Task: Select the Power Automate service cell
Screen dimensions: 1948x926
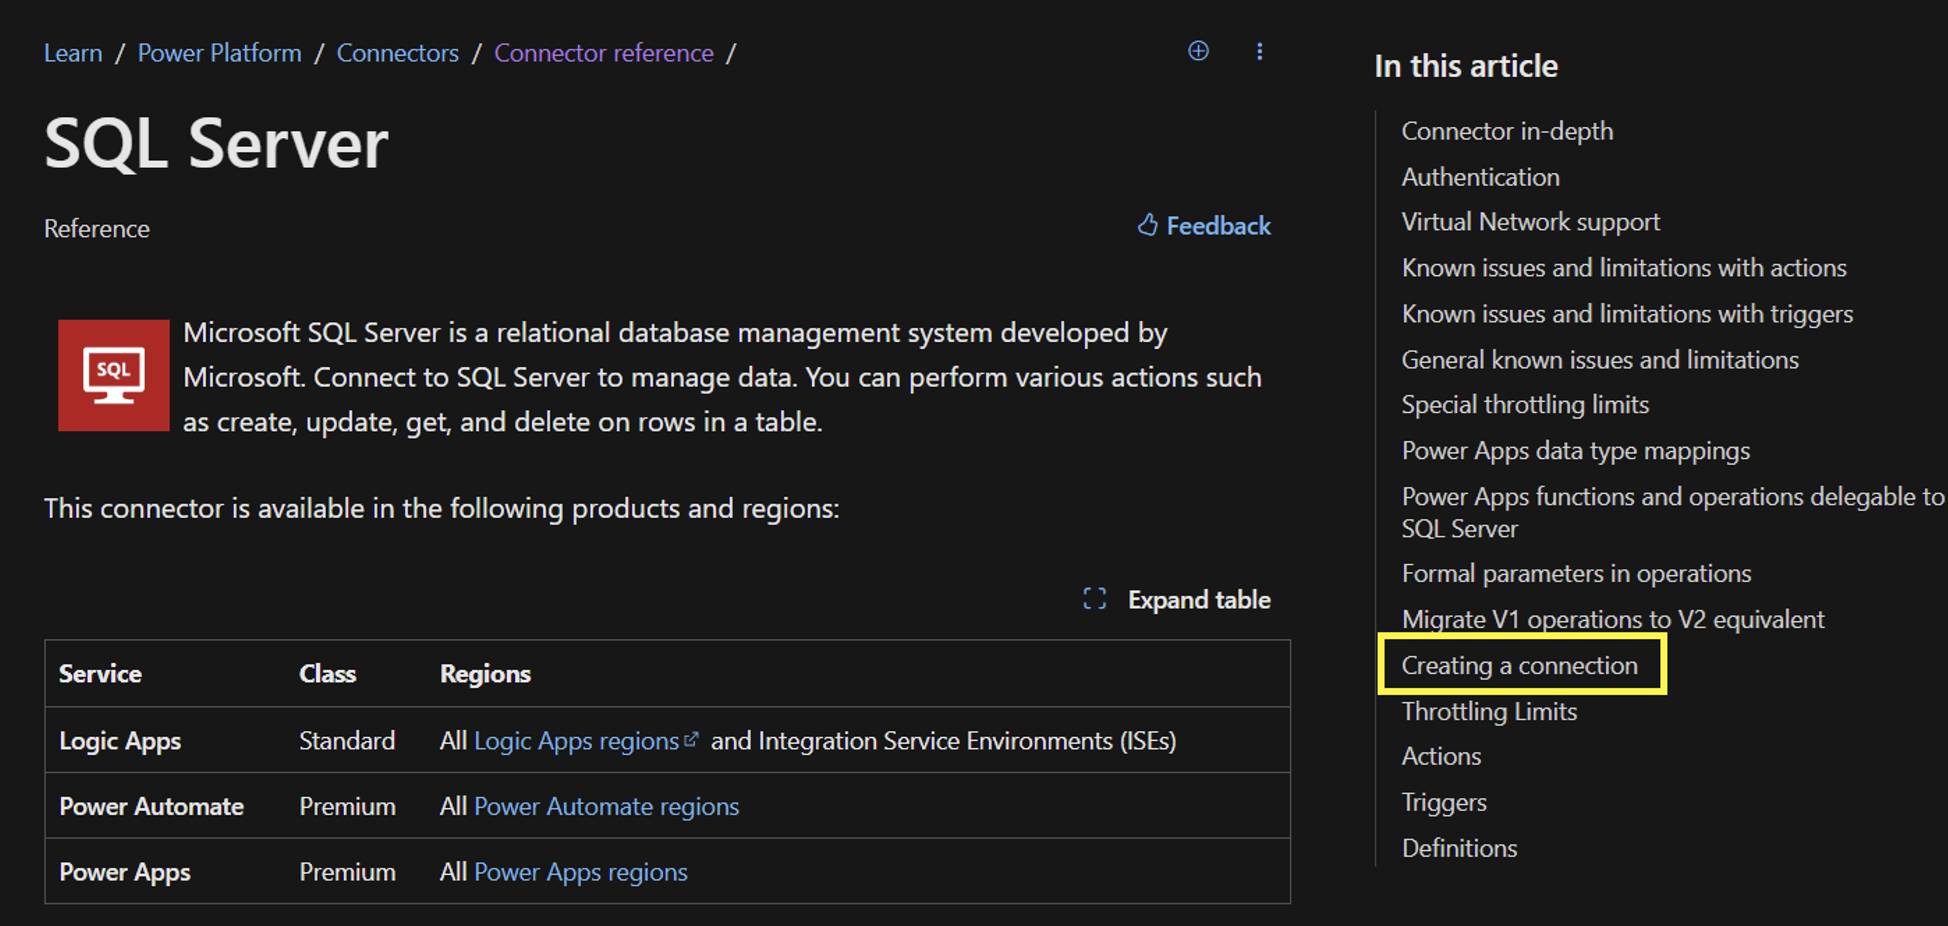Action: 151,807
